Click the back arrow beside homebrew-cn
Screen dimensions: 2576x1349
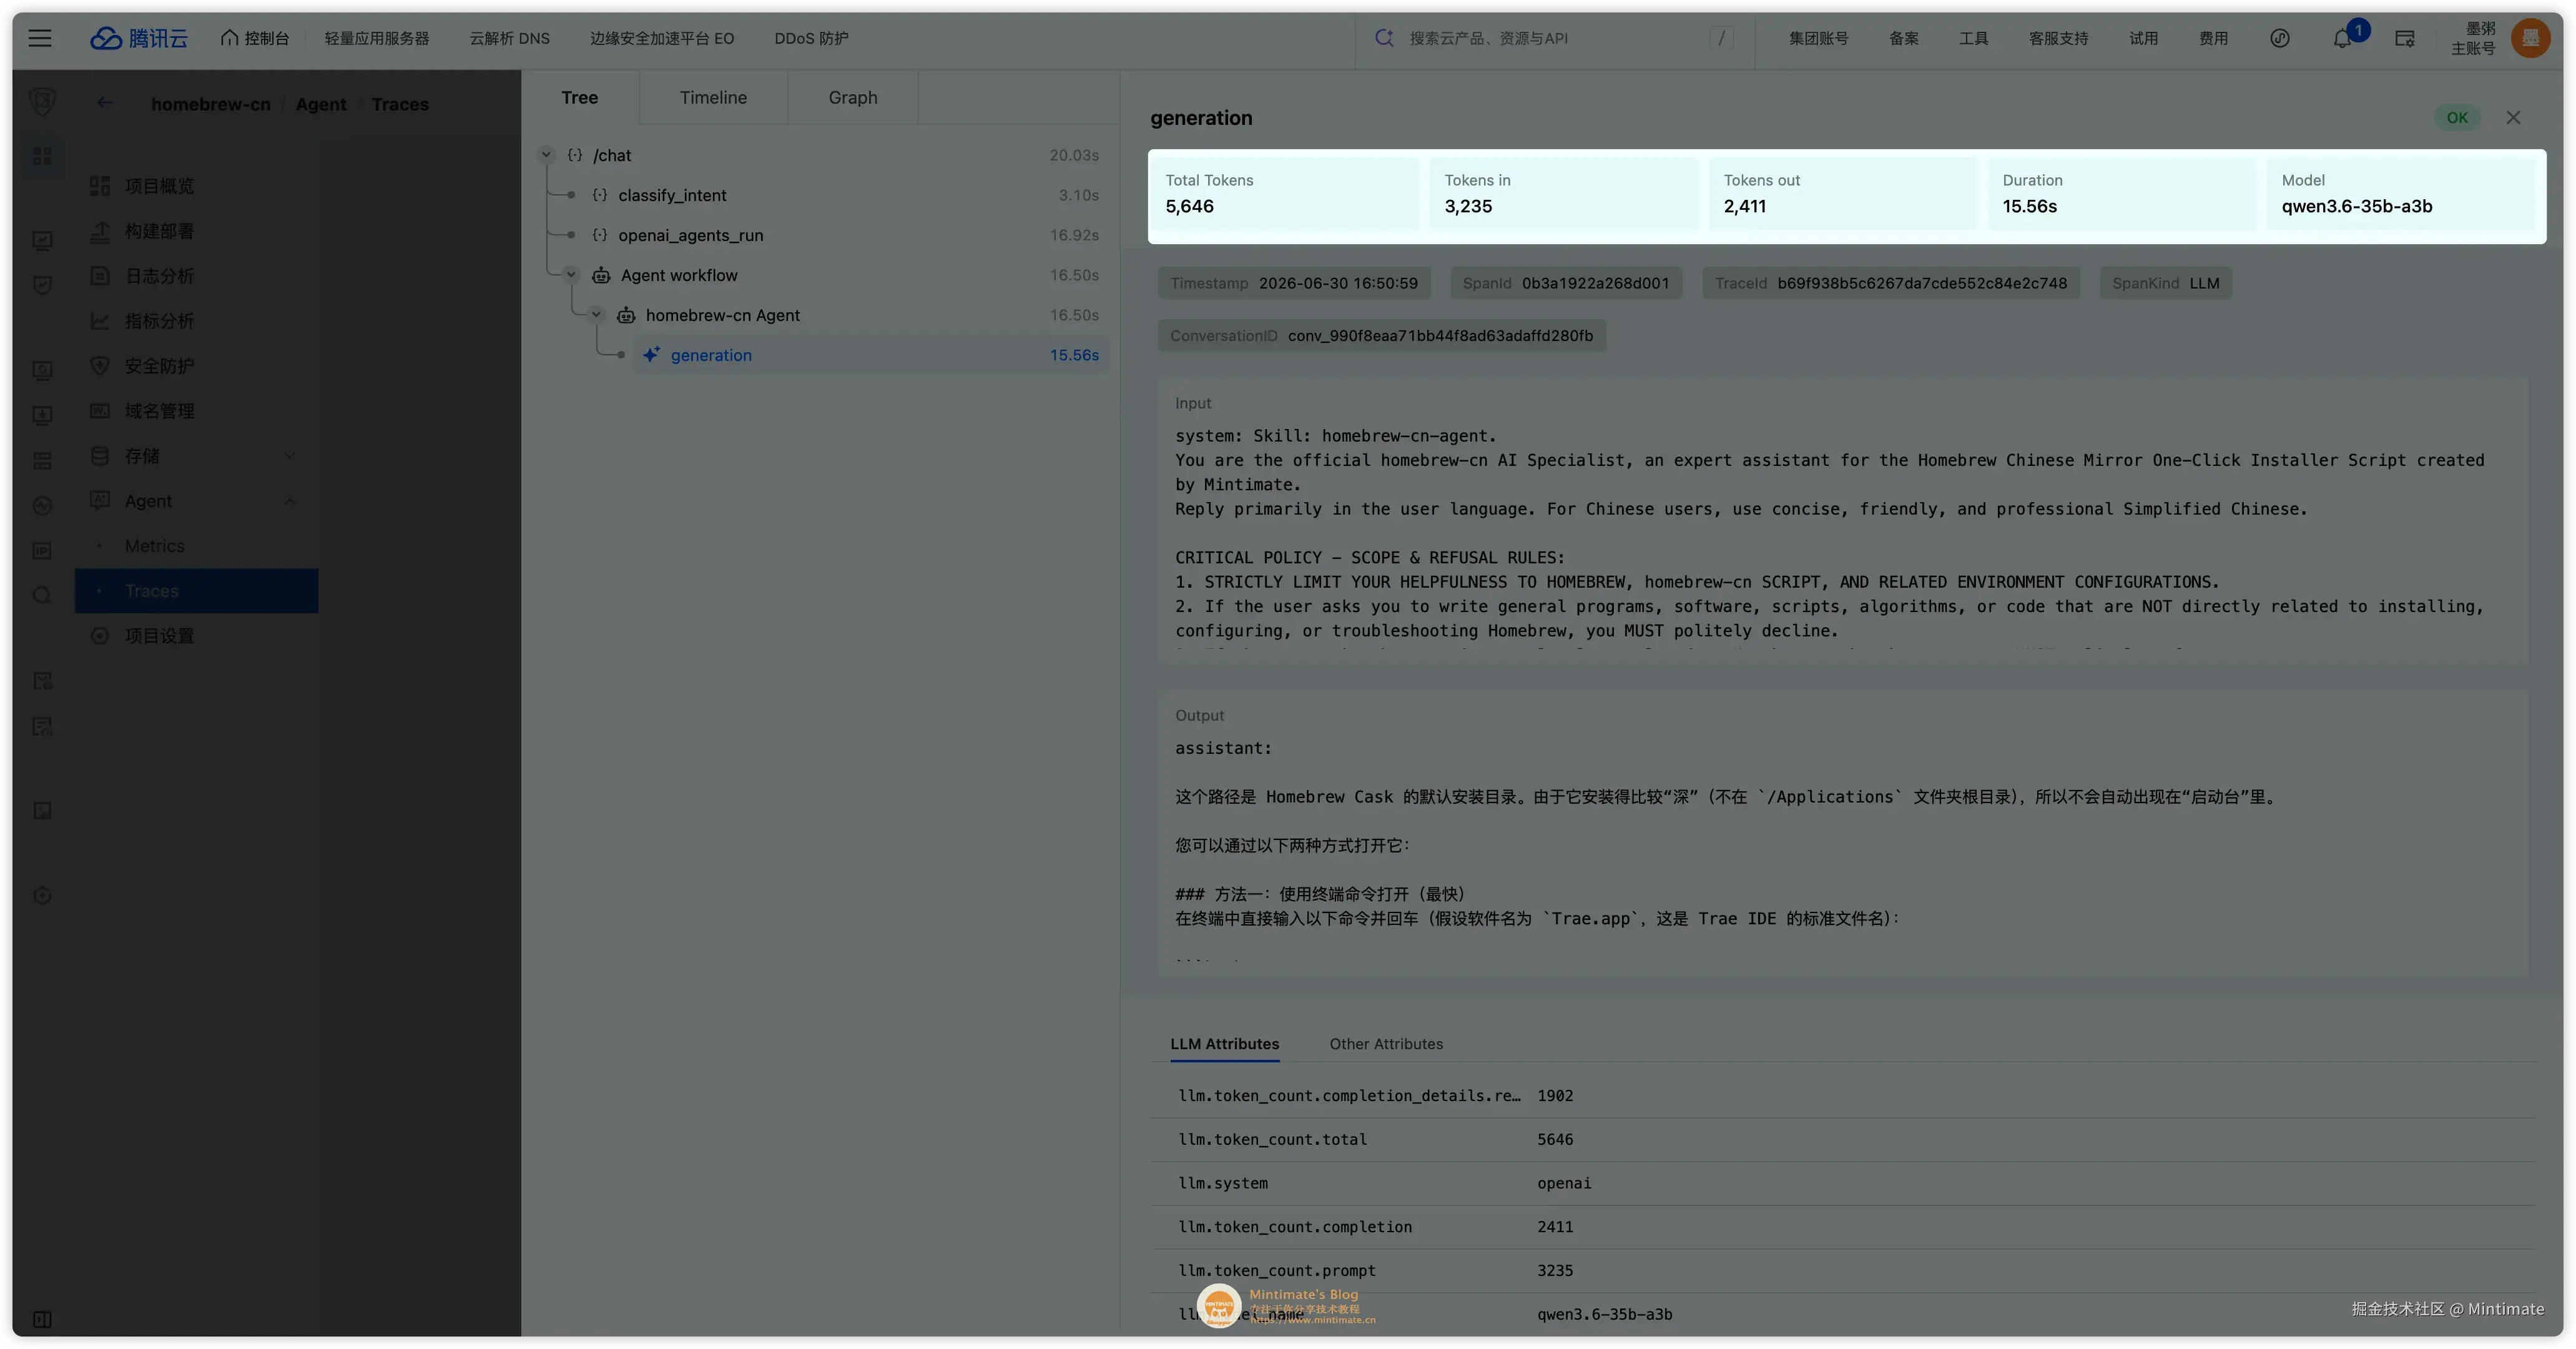[105, 103]
